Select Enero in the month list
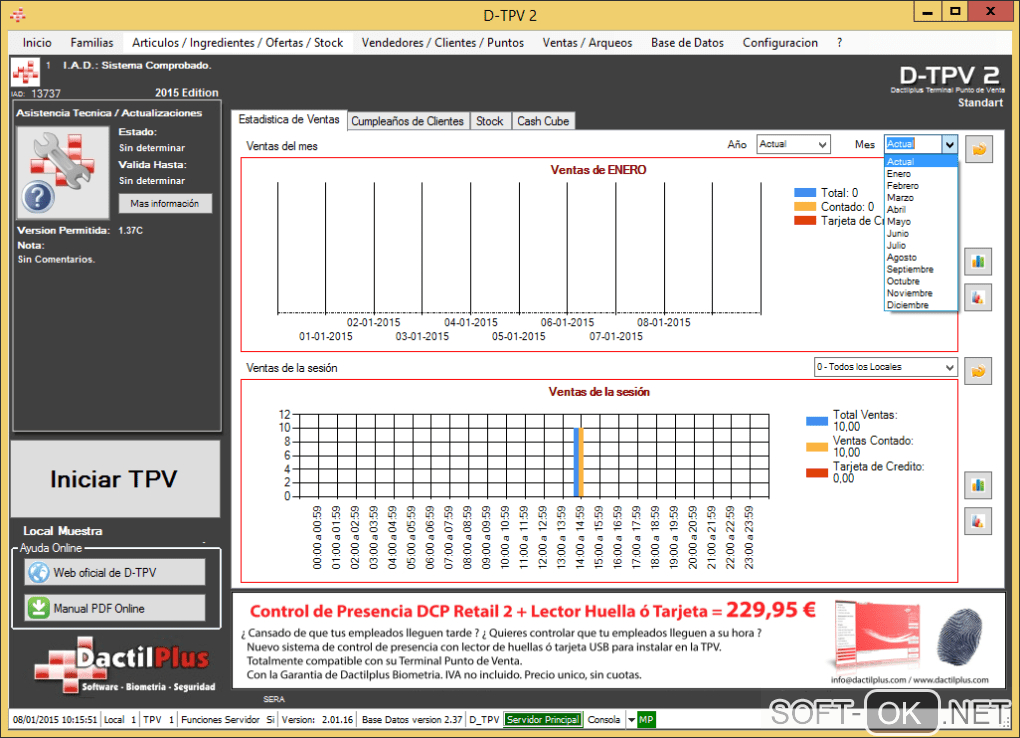Screen dimensions: 1020x738 [x=920, y=174]
